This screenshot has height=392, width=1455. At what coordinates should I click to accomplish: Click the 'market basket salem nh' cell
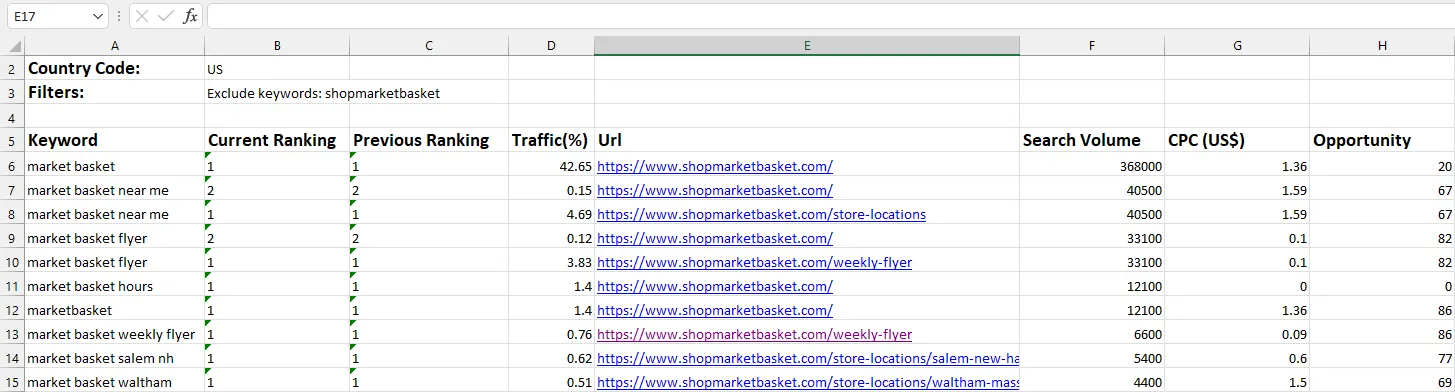pos(115,358)
